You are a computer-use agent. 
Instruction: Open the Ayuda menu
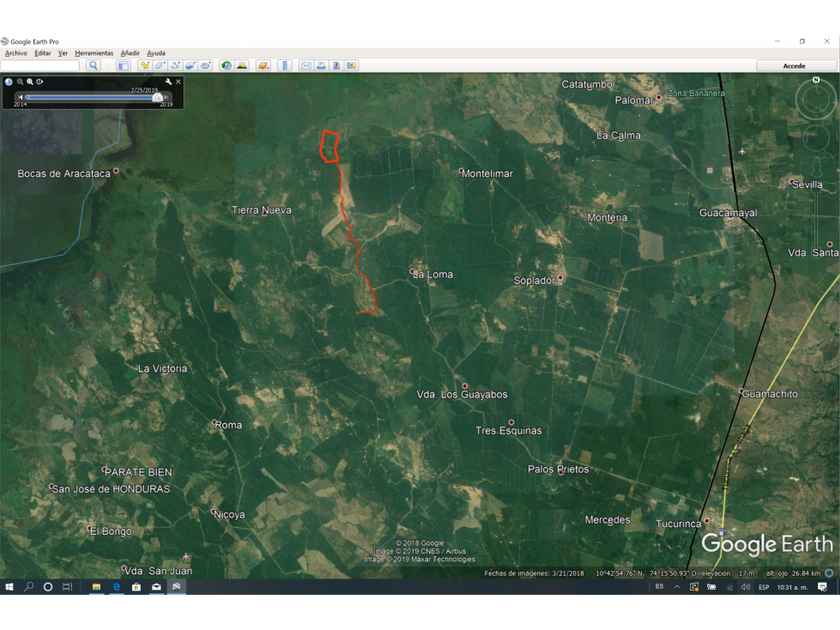tap(156, 53)
